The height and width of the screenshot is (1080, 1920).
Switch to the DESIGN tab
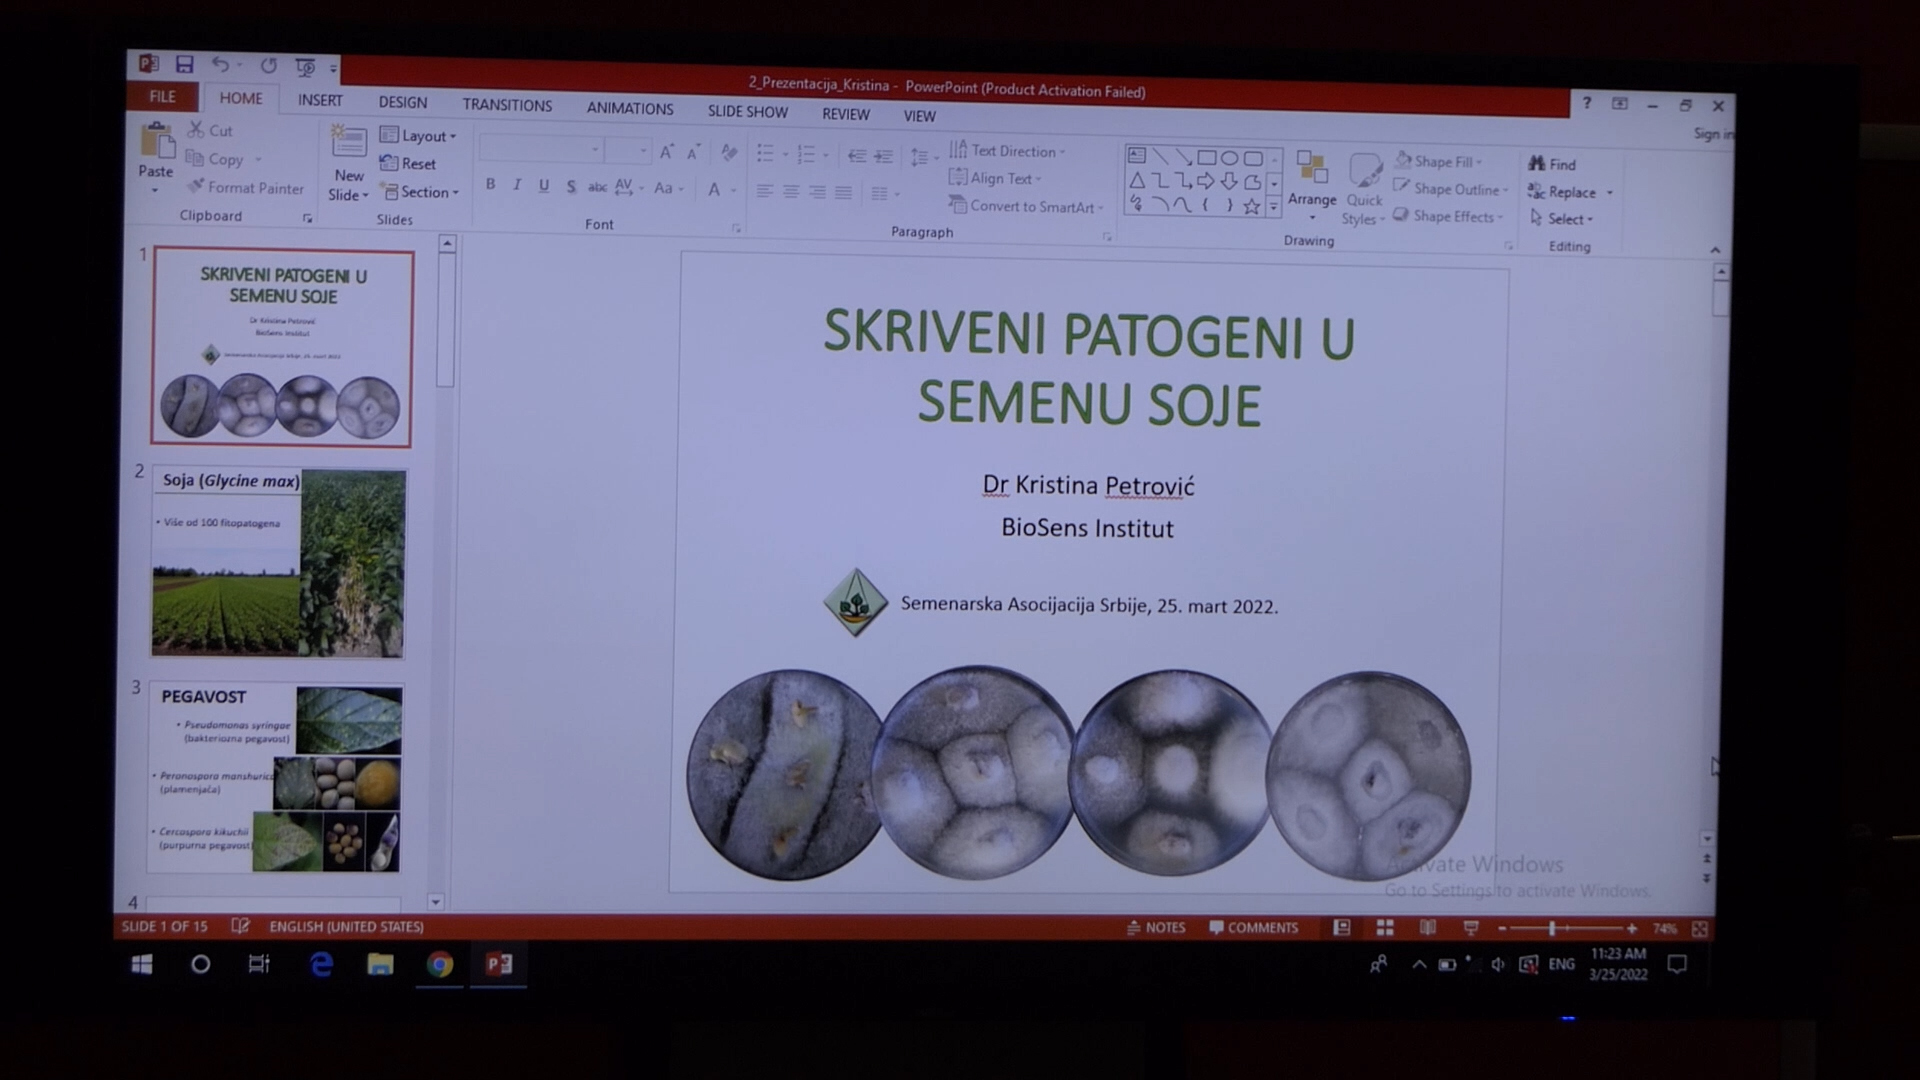tap(403, 102)
